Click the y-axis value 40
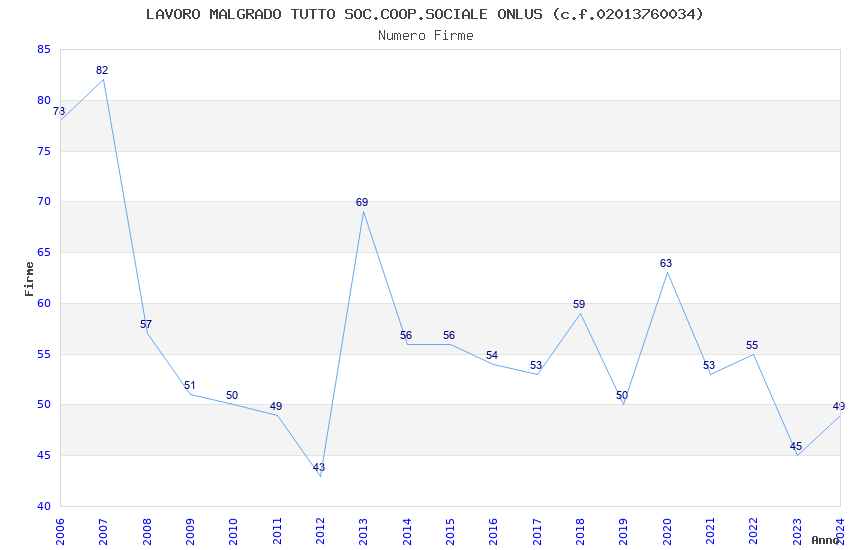 (44, 507)
